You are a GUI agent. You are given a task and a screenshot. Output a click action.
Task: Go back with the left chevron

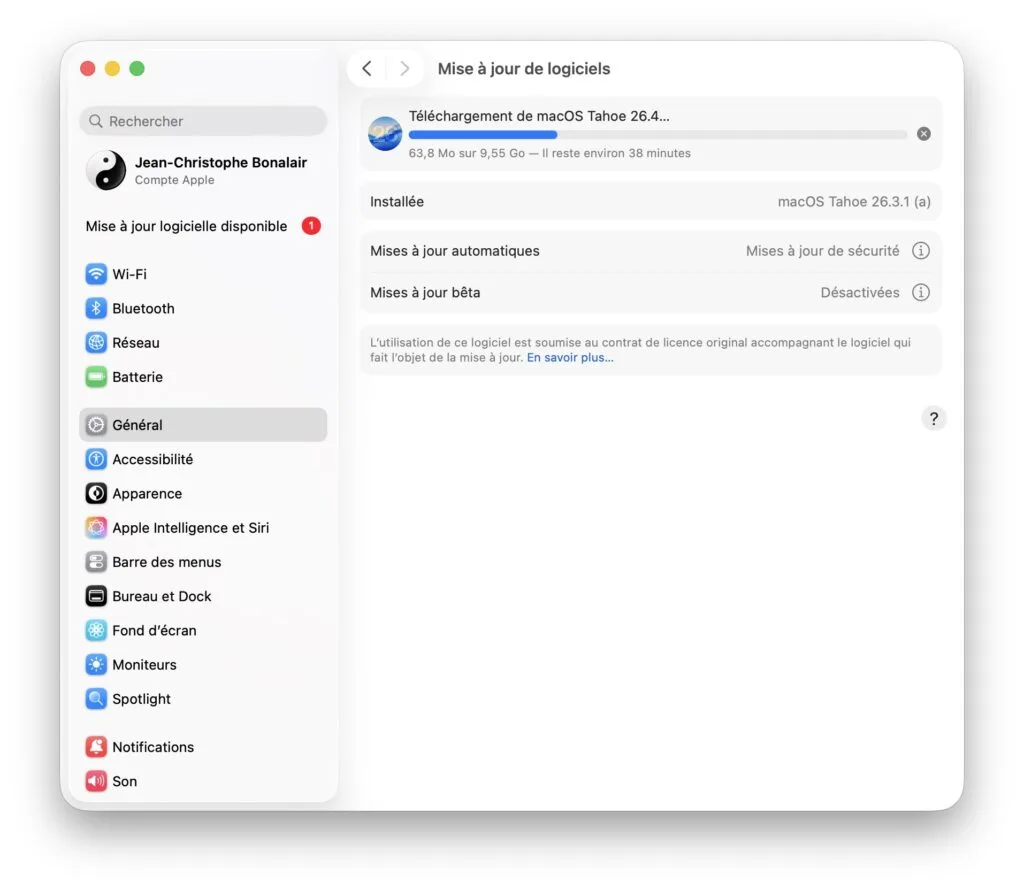click(367, 69)
